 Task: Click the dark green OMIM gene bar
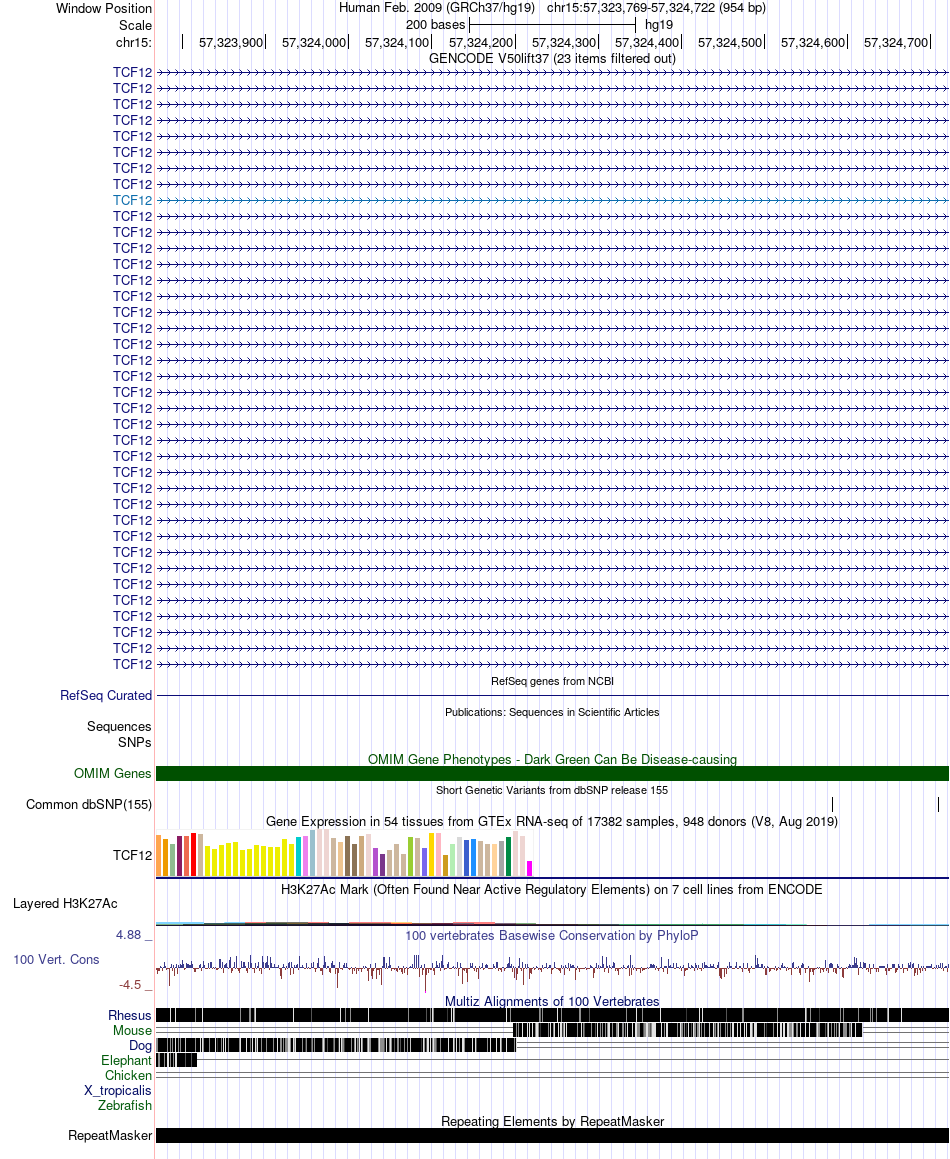[x=552, y=773]
